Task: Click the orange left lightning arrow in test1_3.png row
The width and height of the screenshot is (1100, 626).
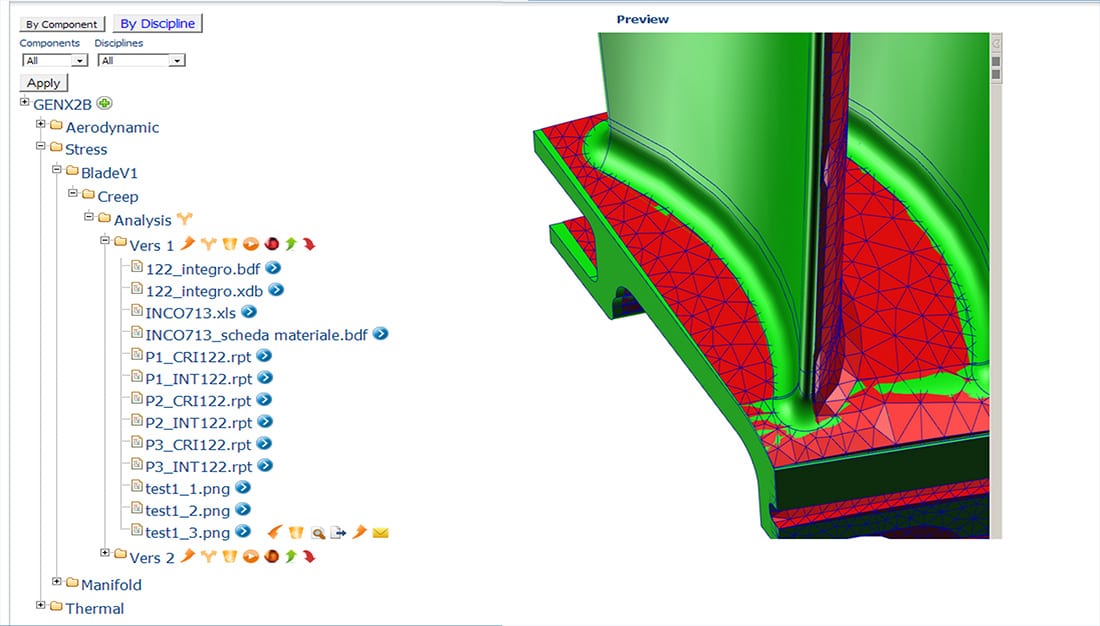Action: click(275, 532)
